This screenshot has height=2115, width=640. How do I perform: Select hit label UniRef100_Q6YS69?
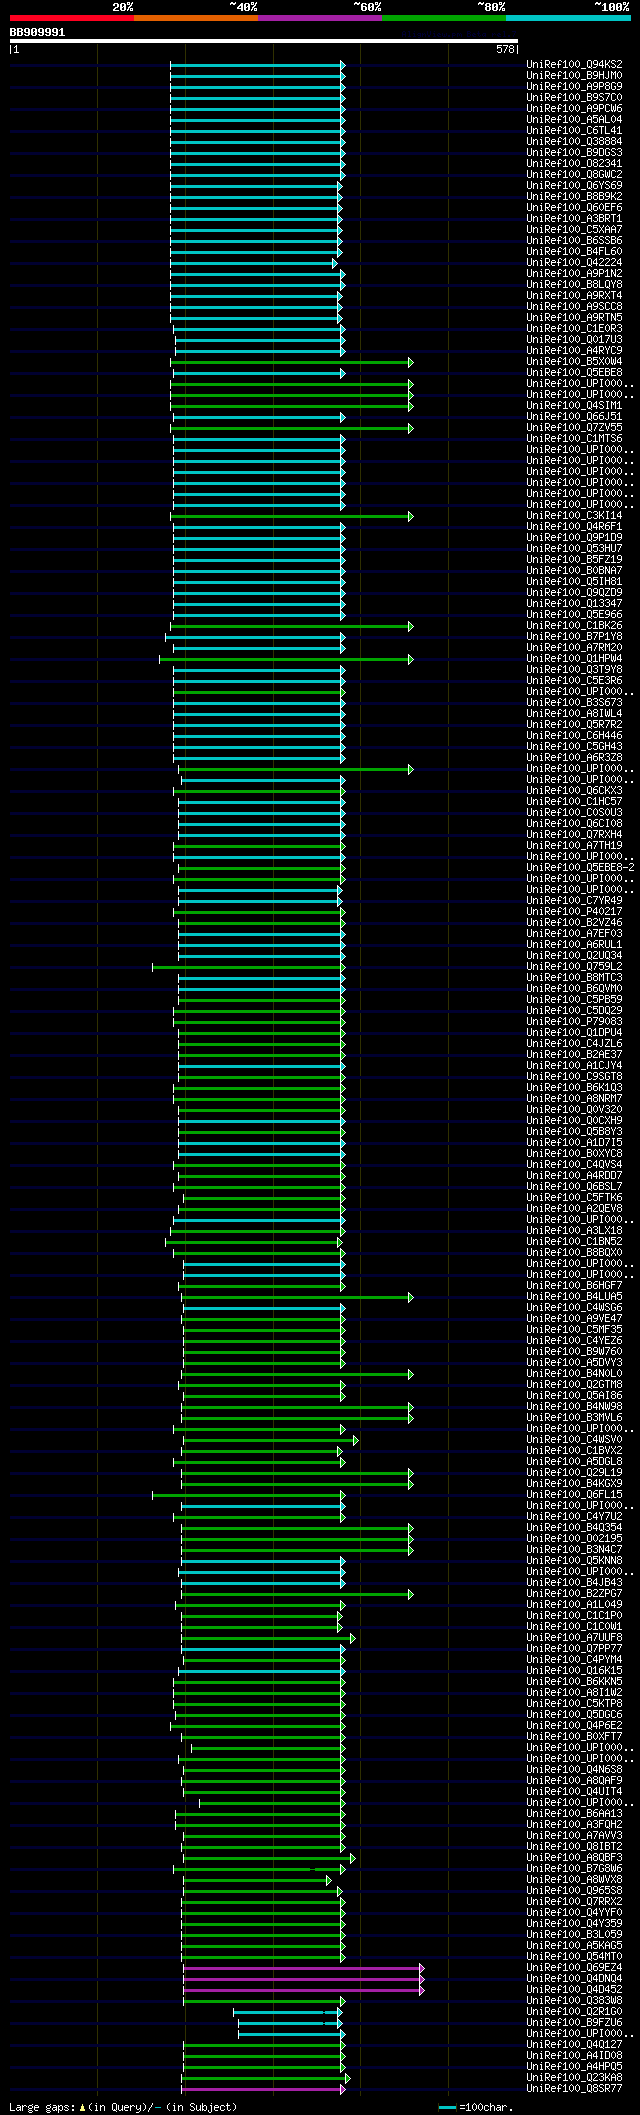[574, 185]
